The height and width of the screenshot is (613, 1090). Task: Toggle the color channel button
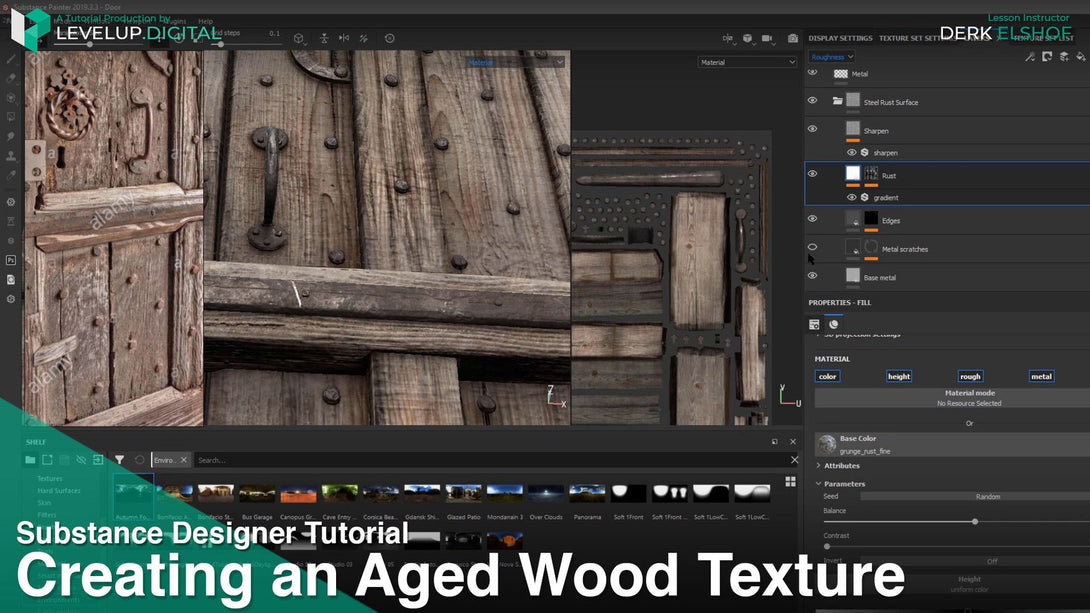click(x=827, y=376)
